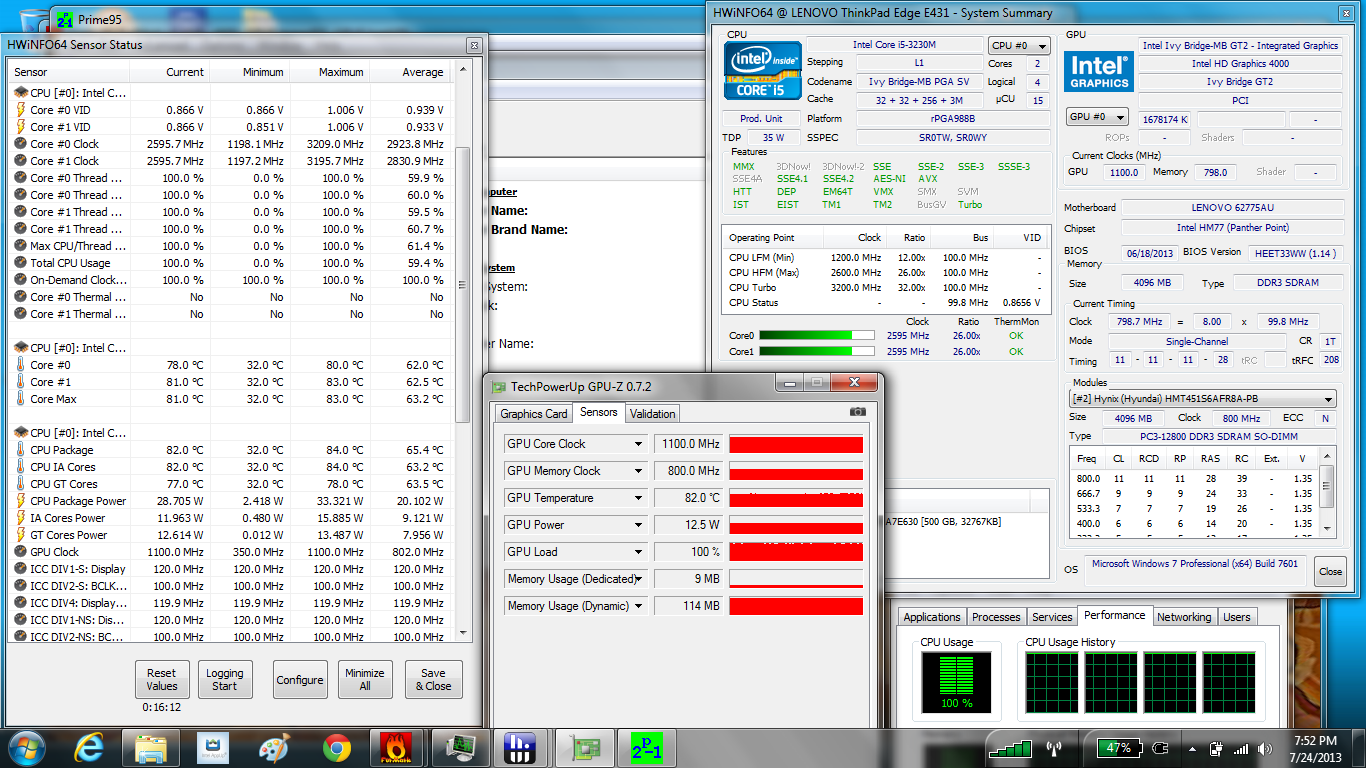Click Save & Close in HWiNFO
Image resolution: width=1366 pixels, height=768 pixels.
(434, 680)
